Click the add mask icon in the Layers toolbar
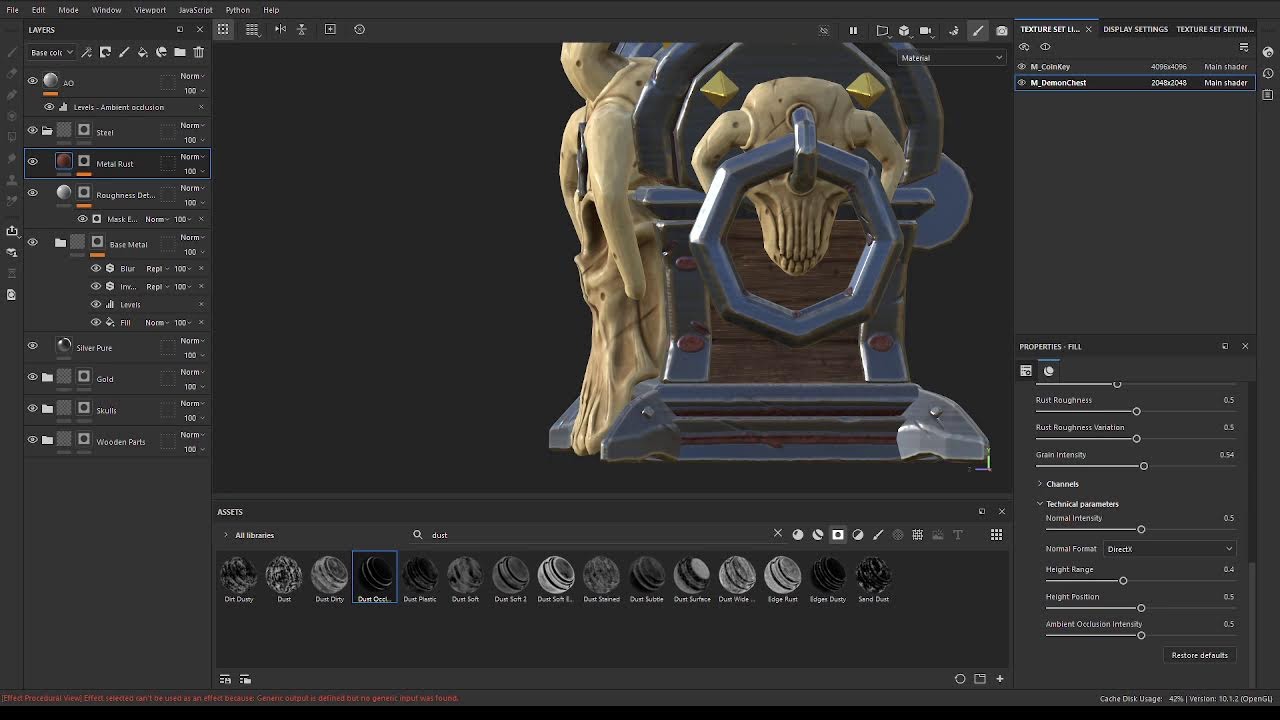 click(x=105, y=52)
